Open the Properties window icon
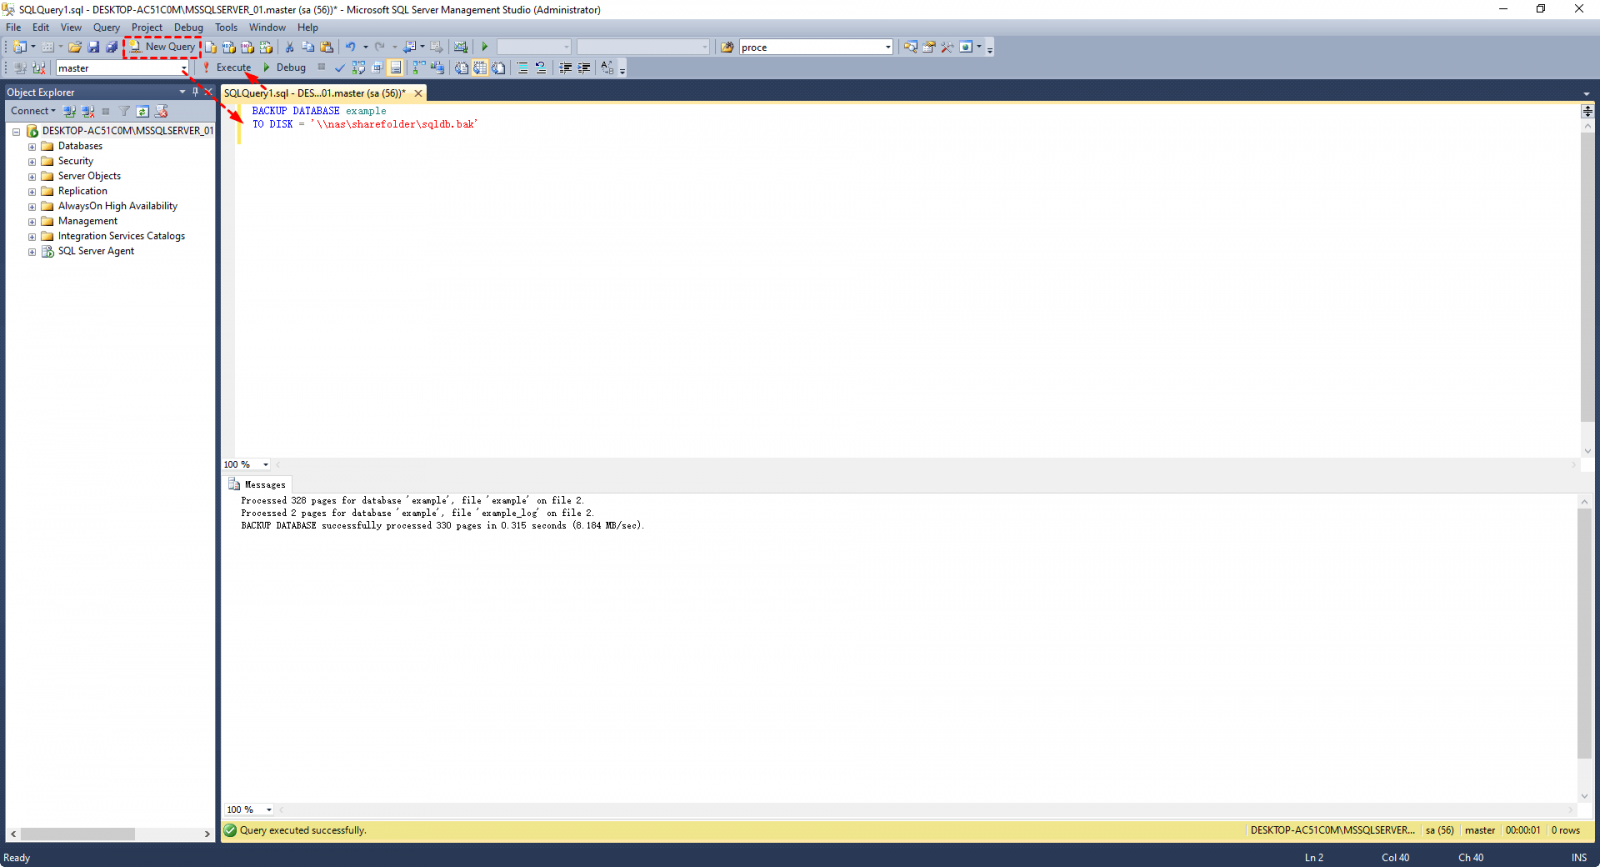This screenshot has height=867, width=1600. tap(928, 47)
